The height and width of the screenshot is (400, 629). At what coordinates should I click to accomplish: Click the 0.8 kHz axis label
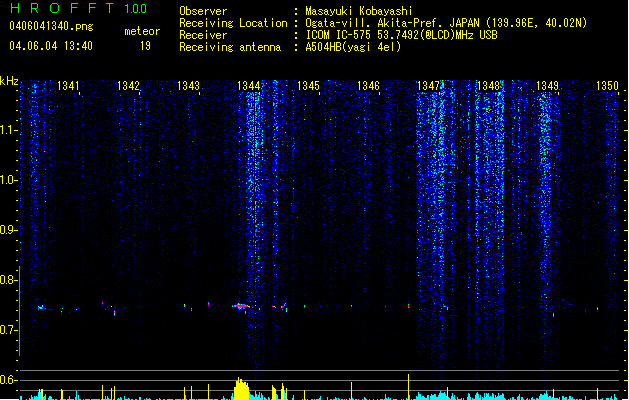[8, 280]
